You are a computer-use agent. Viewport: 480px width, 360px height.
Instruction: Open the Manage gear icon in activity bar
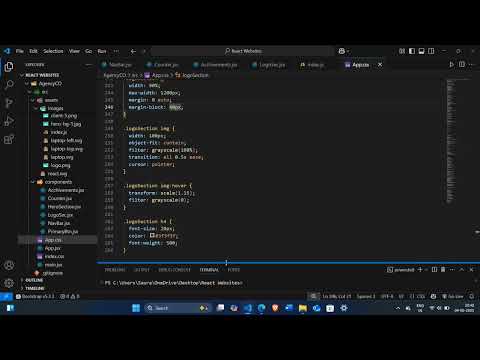(x=9, y=283)
